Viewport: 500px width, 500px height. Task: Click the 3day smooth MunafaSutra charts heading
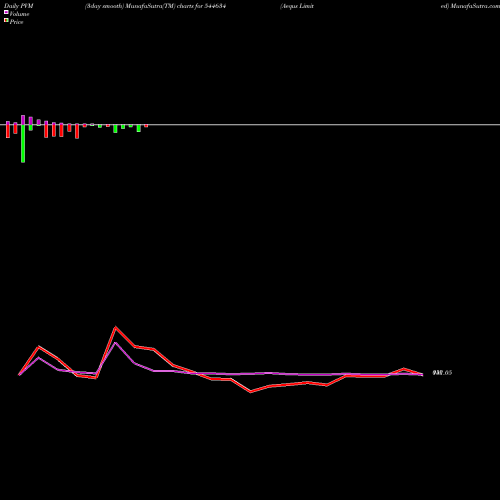click(x=156, y=6)
